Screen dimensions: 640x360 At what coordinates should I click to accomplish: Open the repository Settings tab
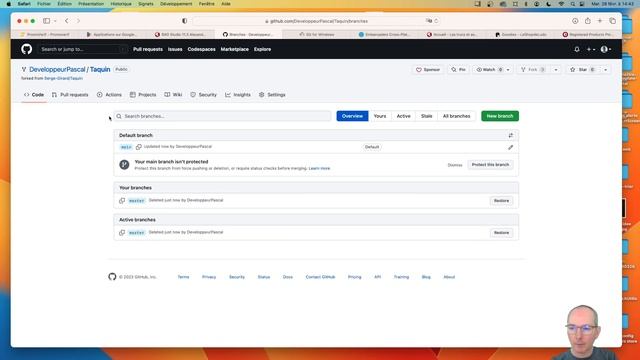point(272,95)
